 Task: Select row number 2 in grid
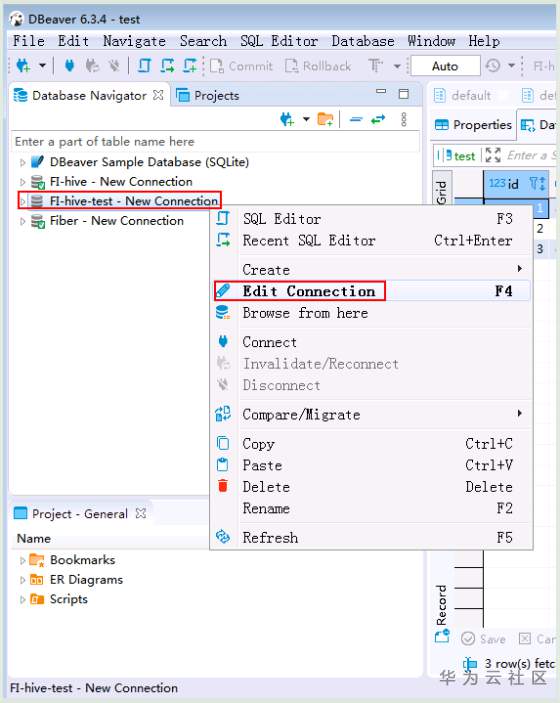coord(540,229)
